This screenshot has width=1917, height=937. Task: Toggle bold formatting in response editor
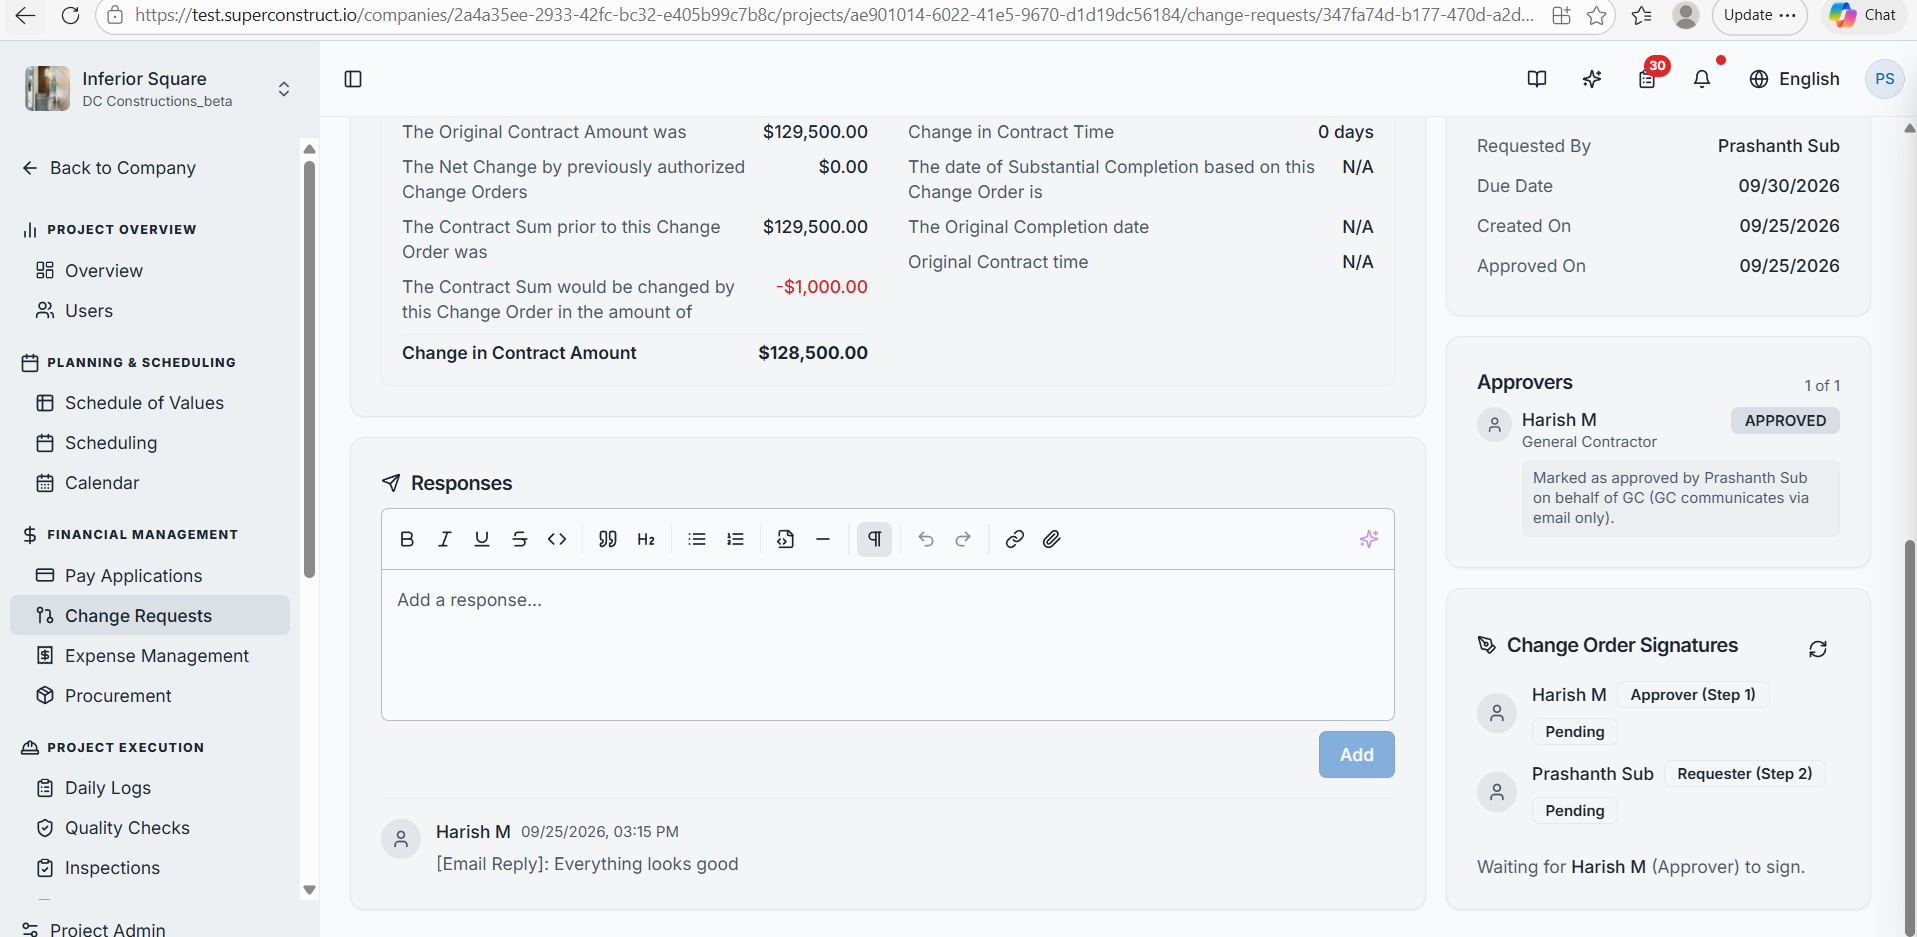pos(407,539)
